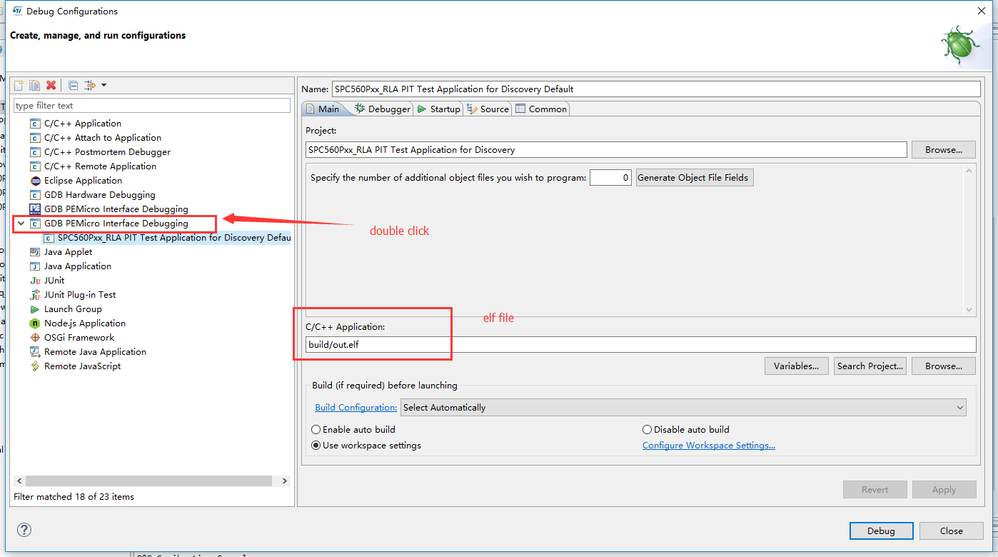This screenshot has width=998, height=557.
Task: Click the Revert button
Action: coord(875,490)
